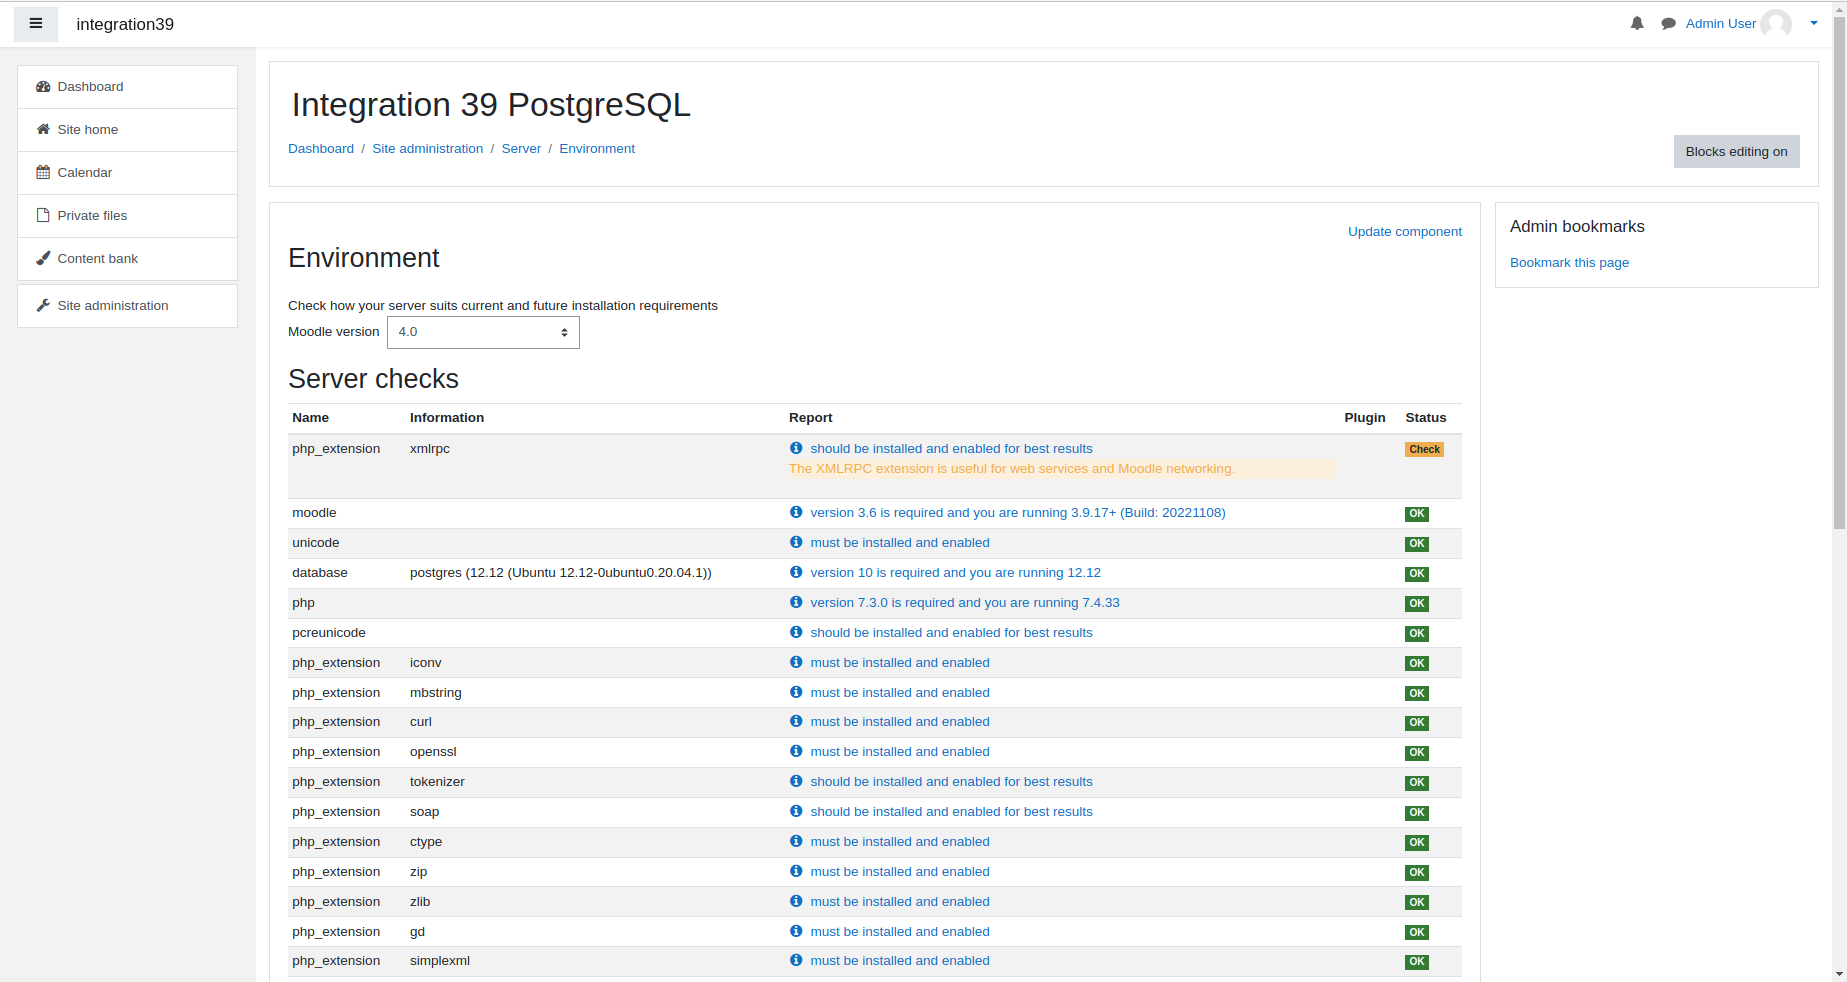Click info icon on pcreunicode row
Image resolution: width=1847 pixels, height=982 pixels.
pos(796,632)
